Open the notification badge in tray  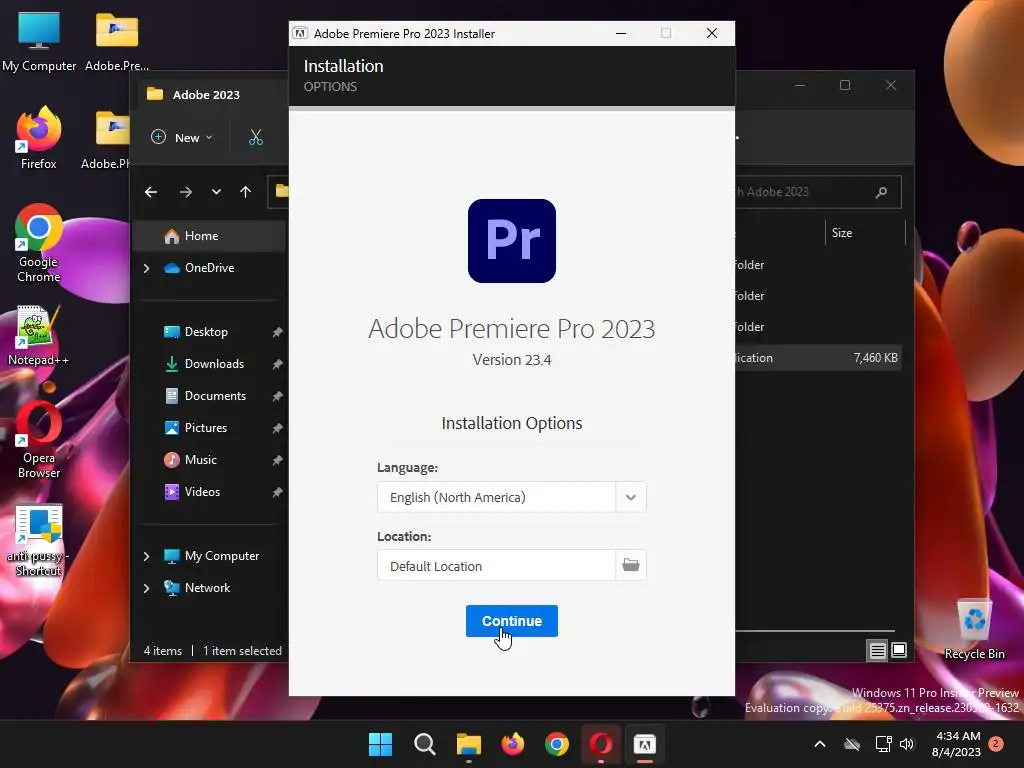(x=996, y=744)
